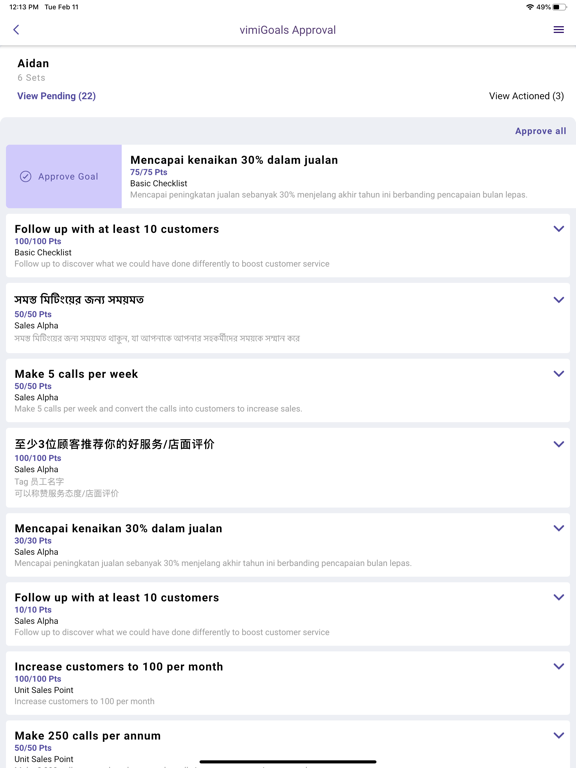Open the hamburger menu icon
The height and width of the screenshot is (768, 576).
coord(558,30)
